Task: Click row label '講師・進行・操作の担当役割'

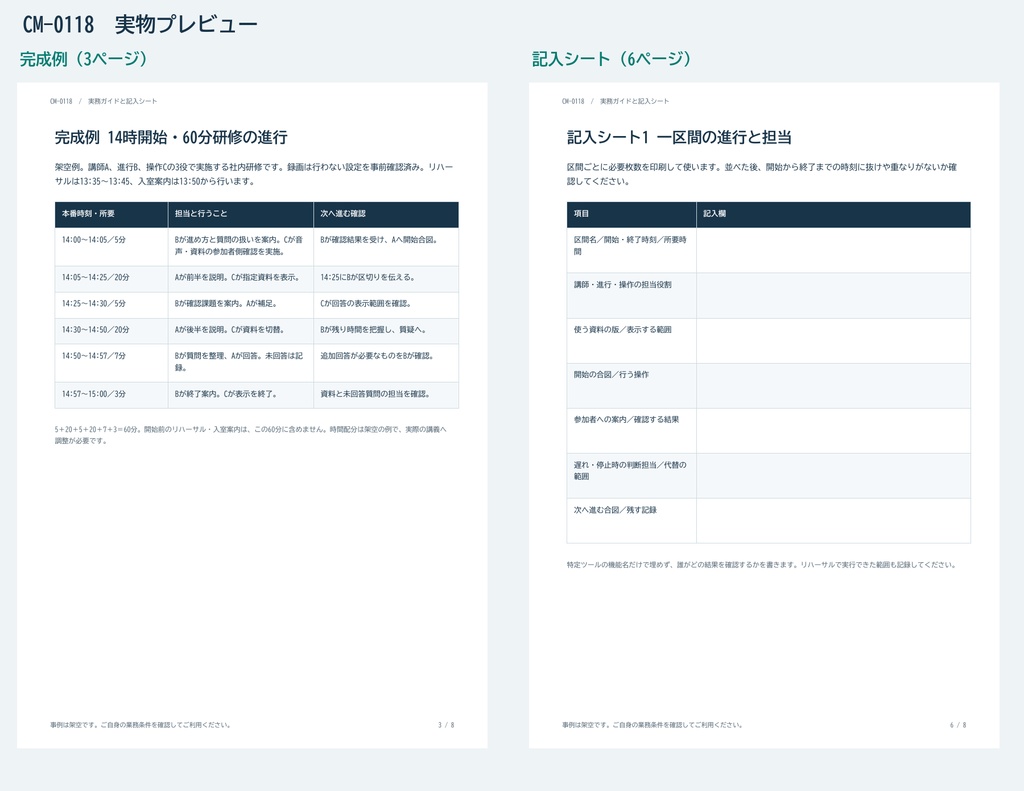Action: click(x=632, y=295)
